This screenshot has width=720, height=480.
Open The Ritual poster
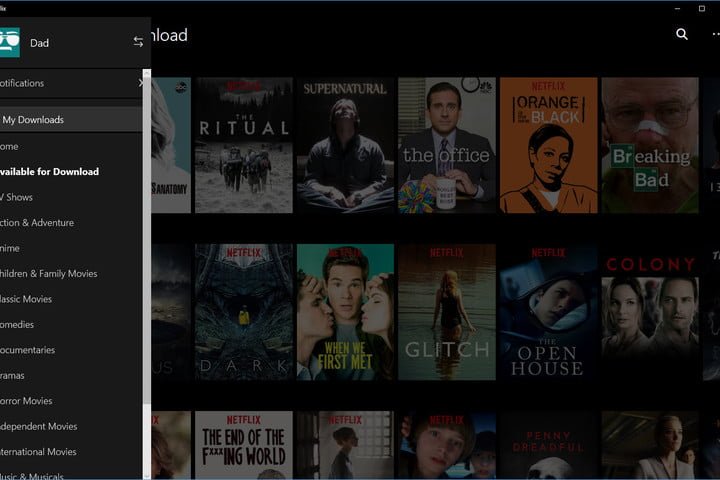pyautogui.click(x=244, y=145)
